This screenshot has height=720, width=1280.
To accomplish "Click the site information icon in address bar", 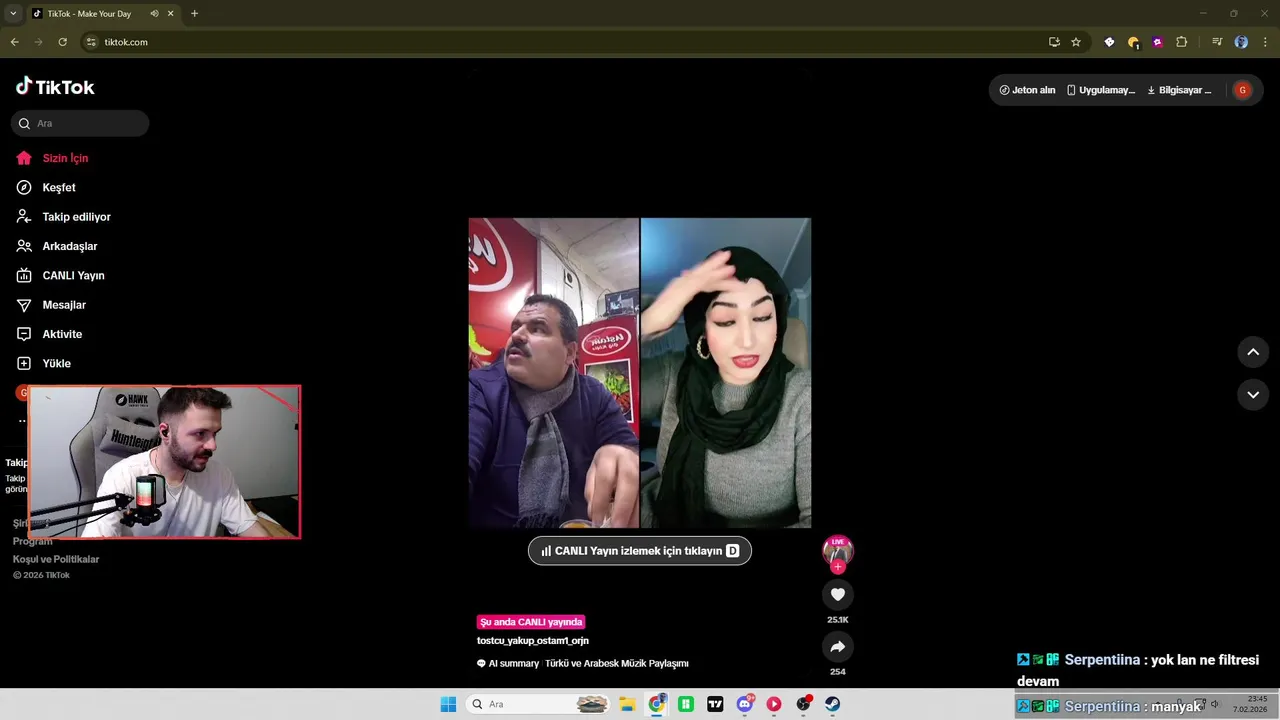I will 91,42.
